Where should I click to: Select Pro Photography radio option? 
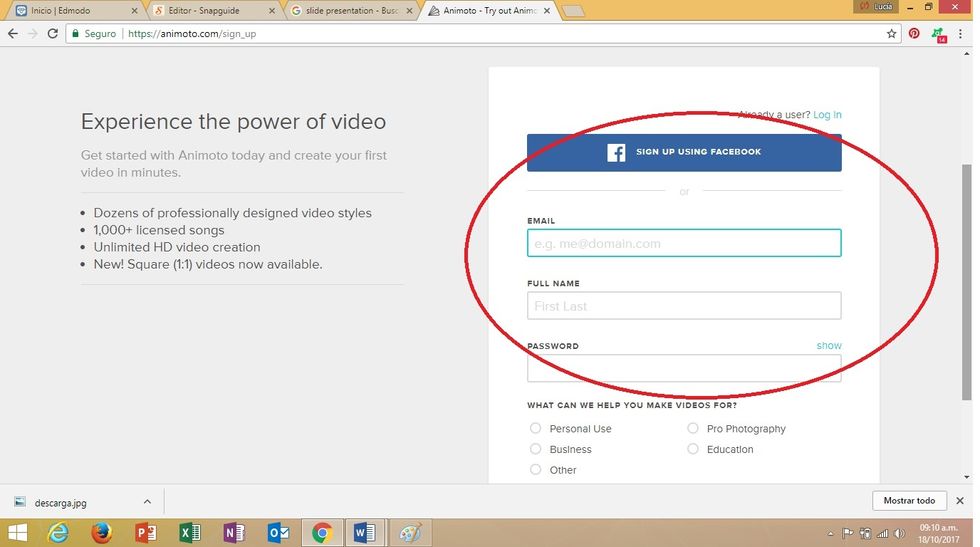[x=692, y=428]
